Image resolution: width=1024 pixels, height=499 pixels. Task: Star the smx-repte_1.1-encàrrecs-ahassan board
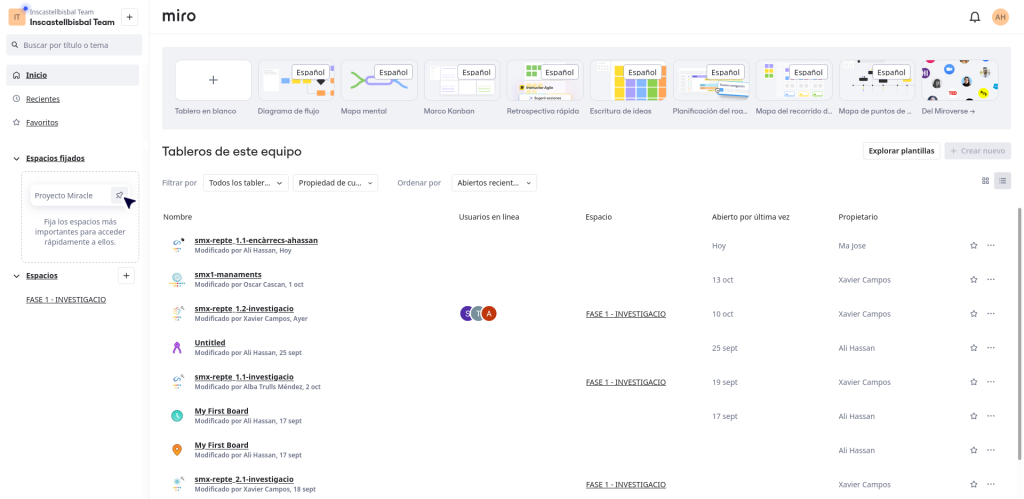click(973, 246)
